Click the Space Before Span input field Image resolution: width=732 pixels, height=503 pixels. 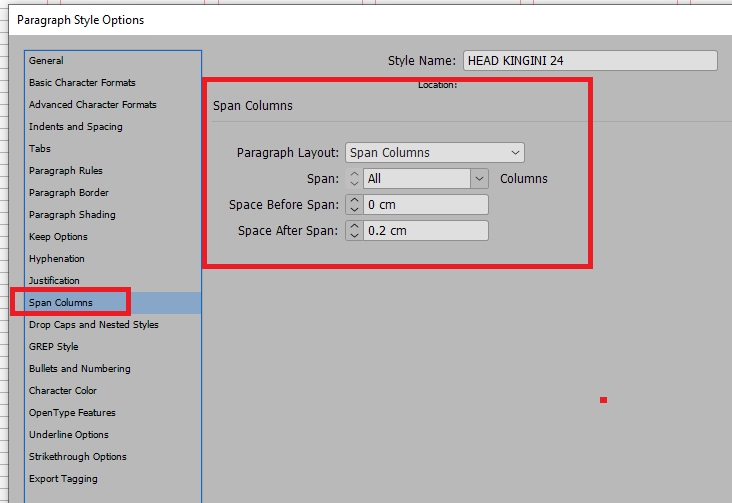click(x=426, y=205)
